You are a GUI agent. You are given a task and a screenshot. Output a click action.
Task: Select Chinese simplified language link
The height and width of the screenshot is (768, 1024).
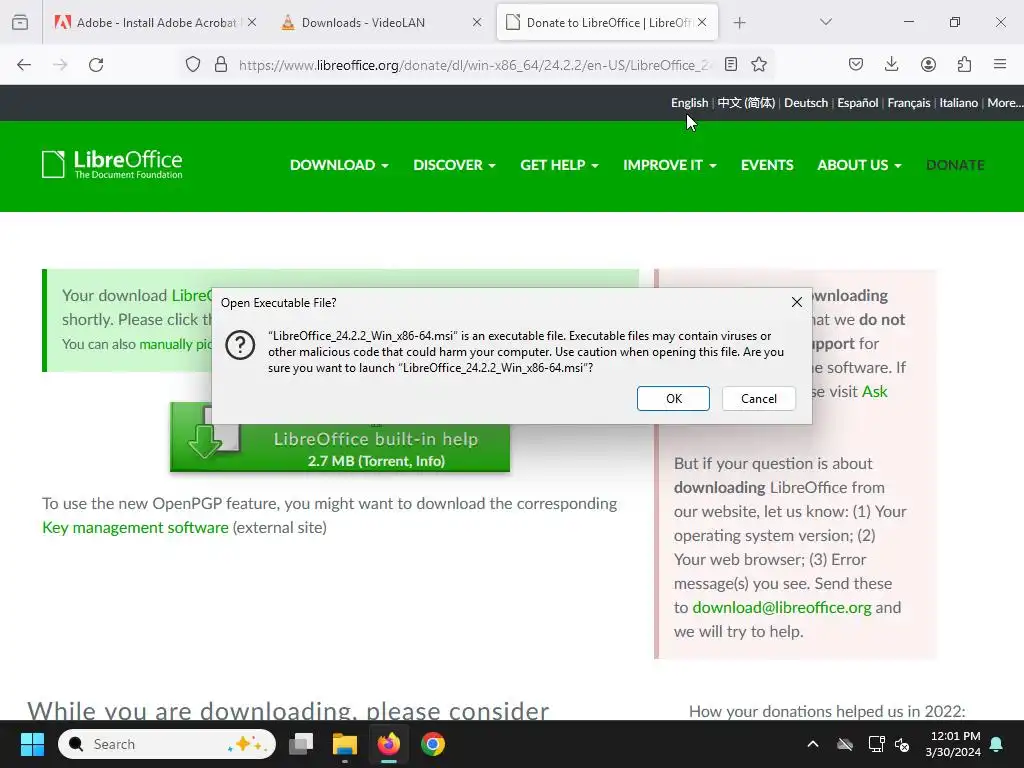[x=746, y=103]
